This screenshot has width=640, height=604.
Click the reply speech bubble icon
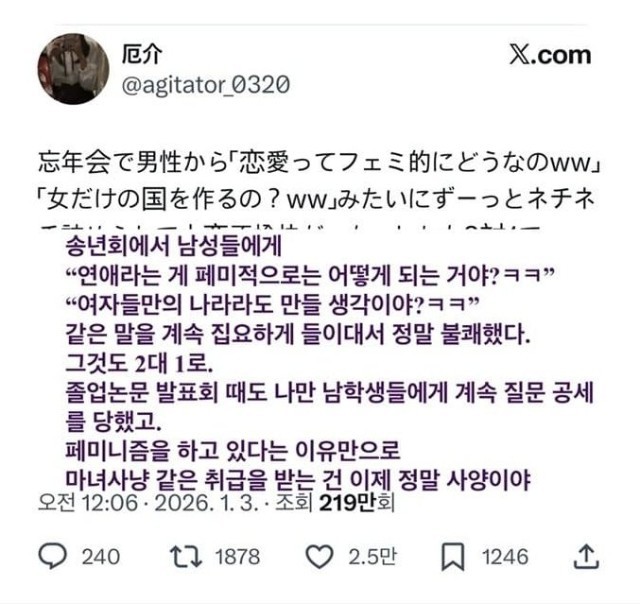pos(52,557)
